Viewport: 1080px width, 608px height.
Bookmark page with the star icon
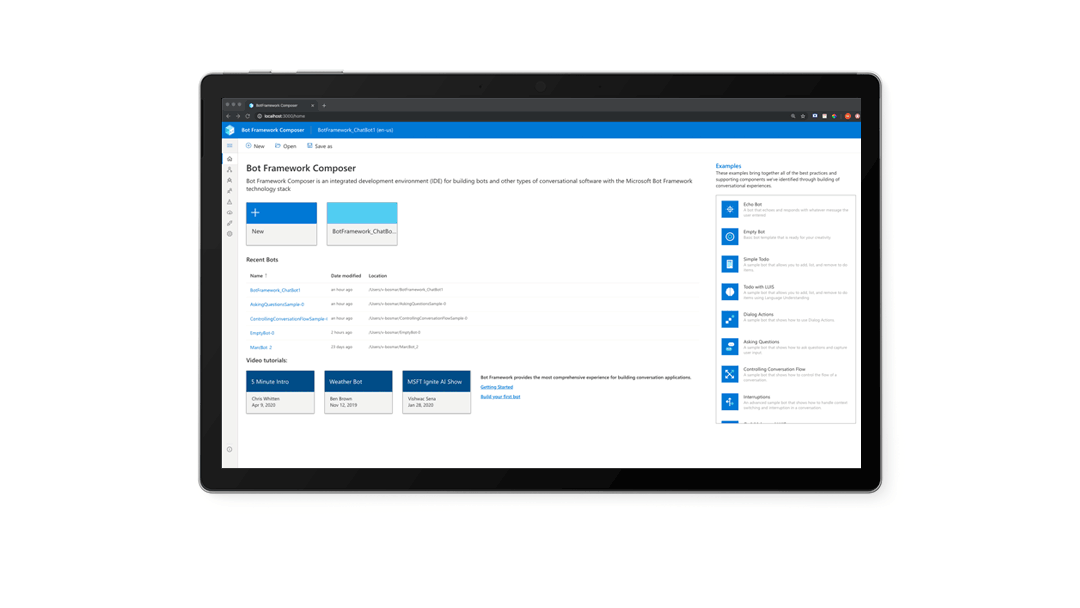pos(803,116)
